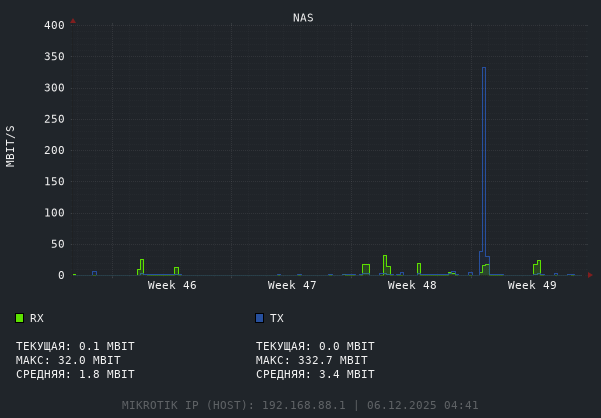The height and width of the screenshot is (418, 601).
Task: Click the 200 tick on the Y axis
Action: click(54, 150)
